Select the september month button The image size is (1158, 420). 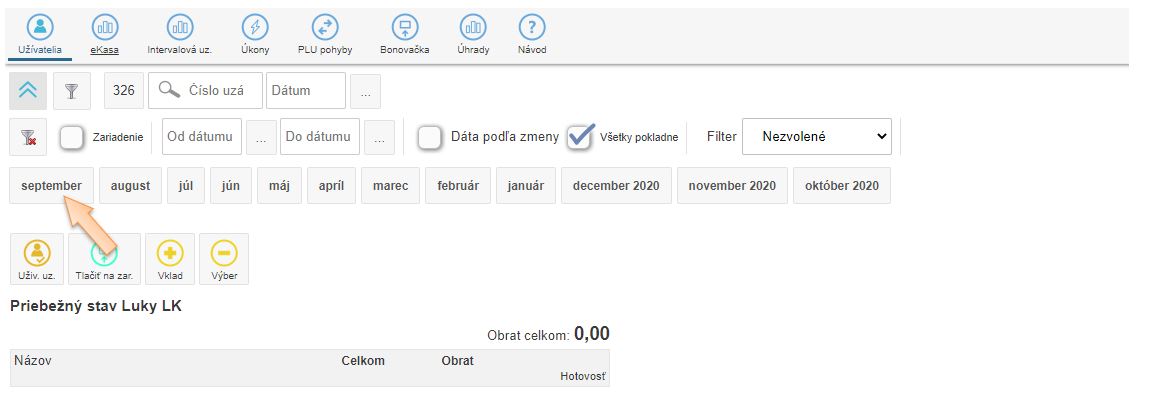[52, 186]
